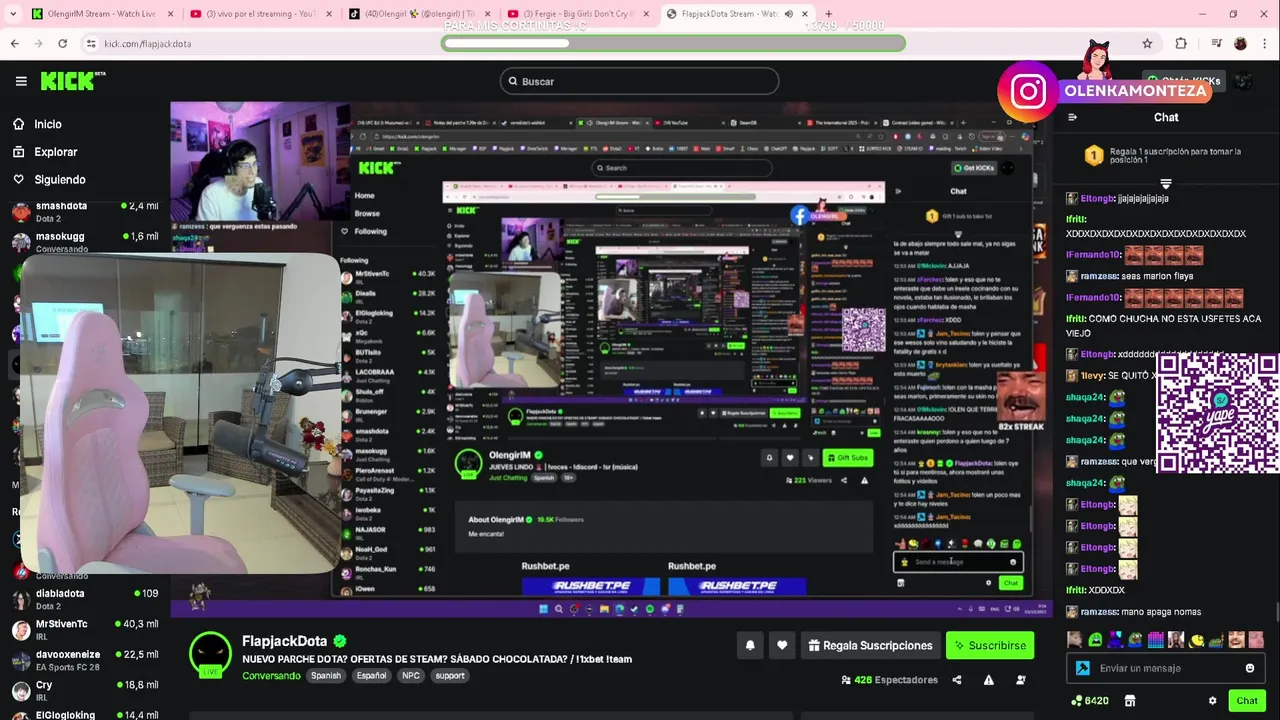Click the 6420 channel points balance
The width and height of the screenshot is (1280, 720).
click(1089, 701)
